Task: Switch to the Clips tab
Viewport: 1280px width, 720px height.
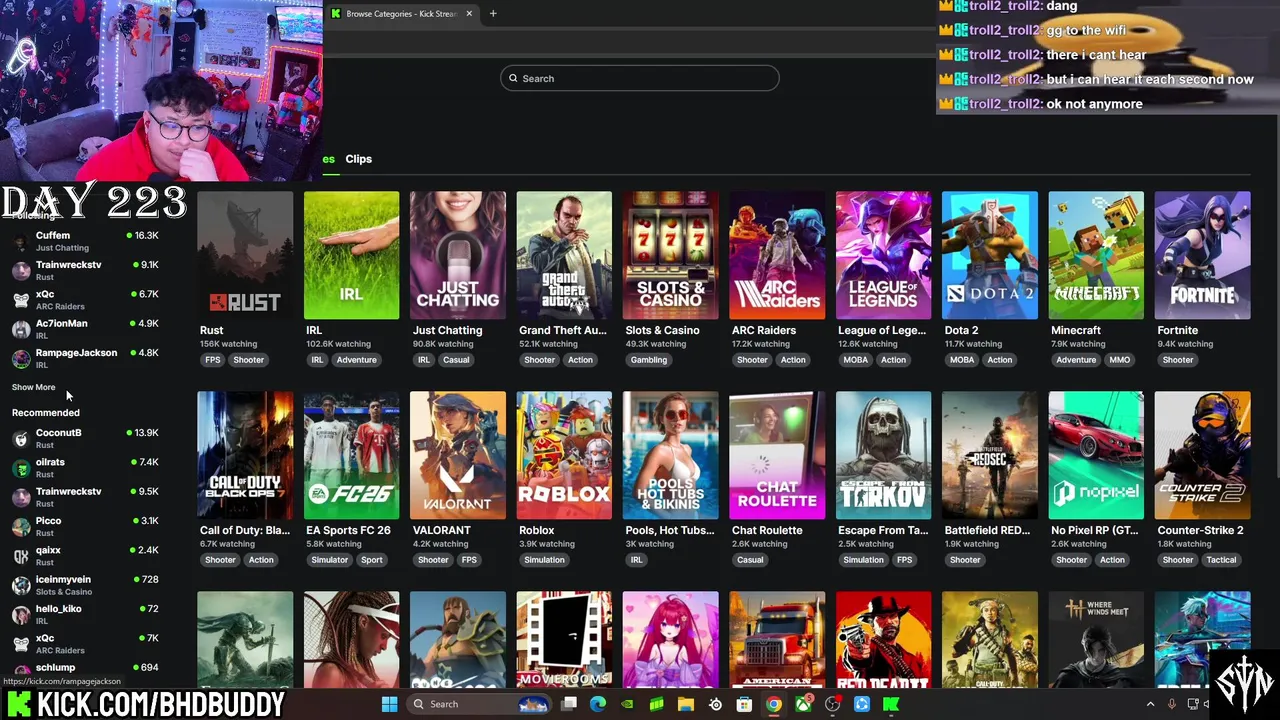Action: point(358,159)
